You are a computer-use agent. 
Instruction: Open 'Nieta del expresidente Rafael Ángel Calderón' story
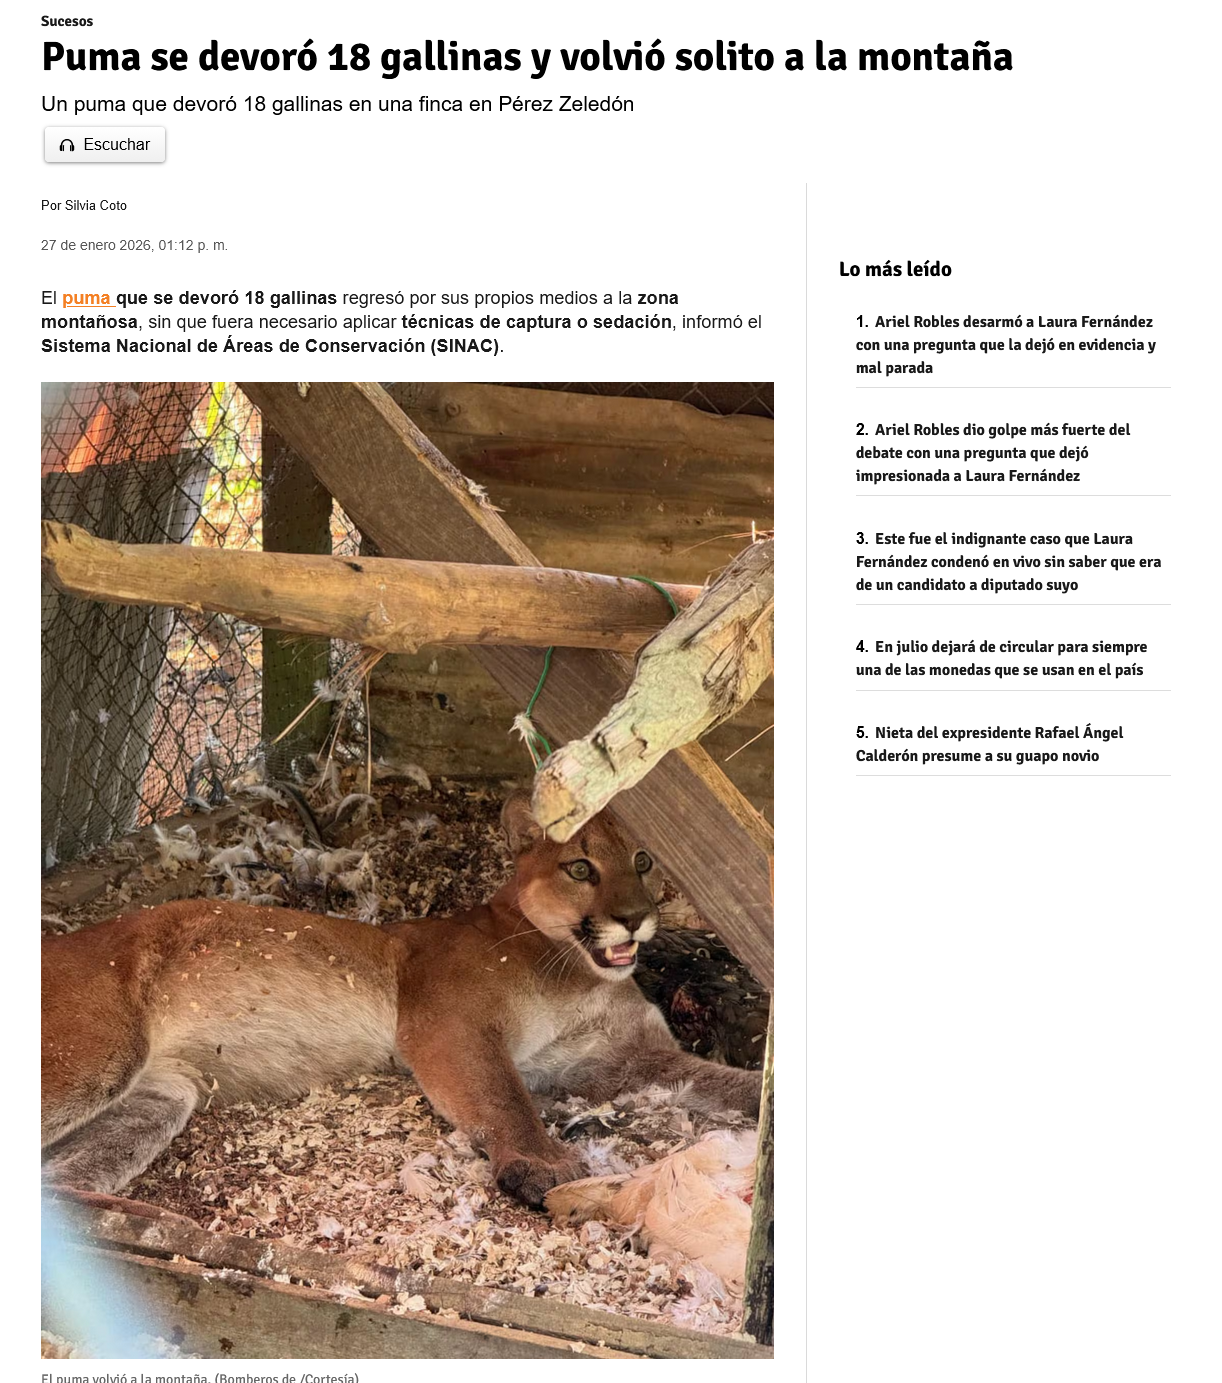990,744
